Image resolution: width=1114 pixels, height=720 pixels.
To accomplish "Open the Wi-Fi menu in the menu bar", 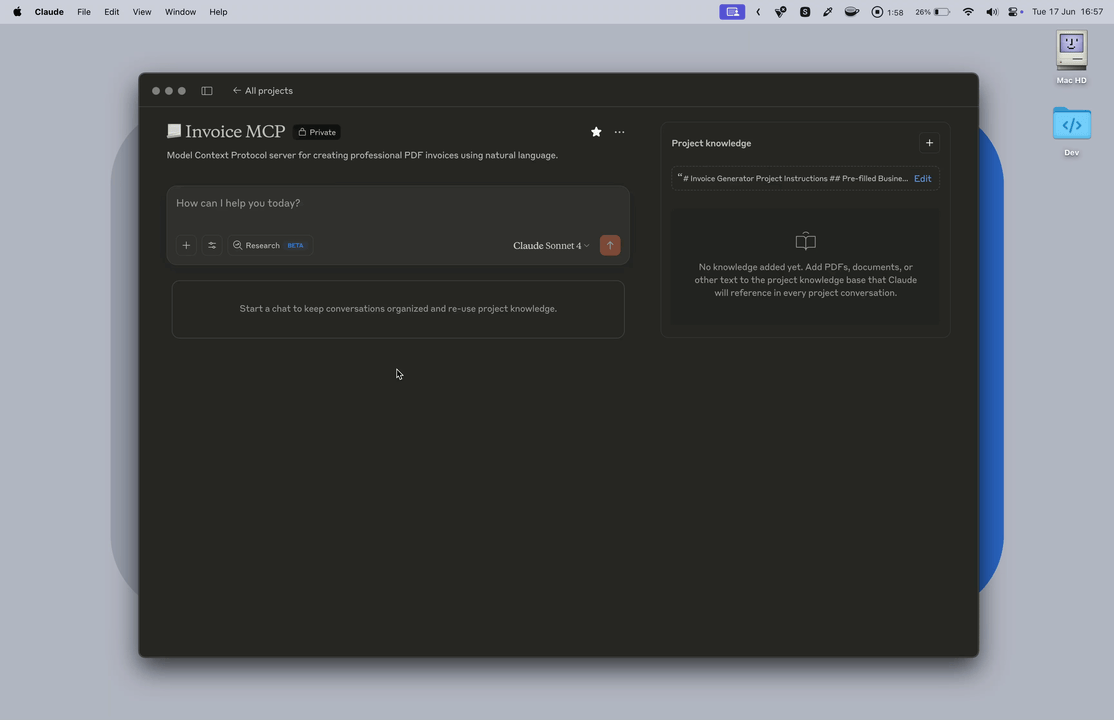I will pos(968,11).
